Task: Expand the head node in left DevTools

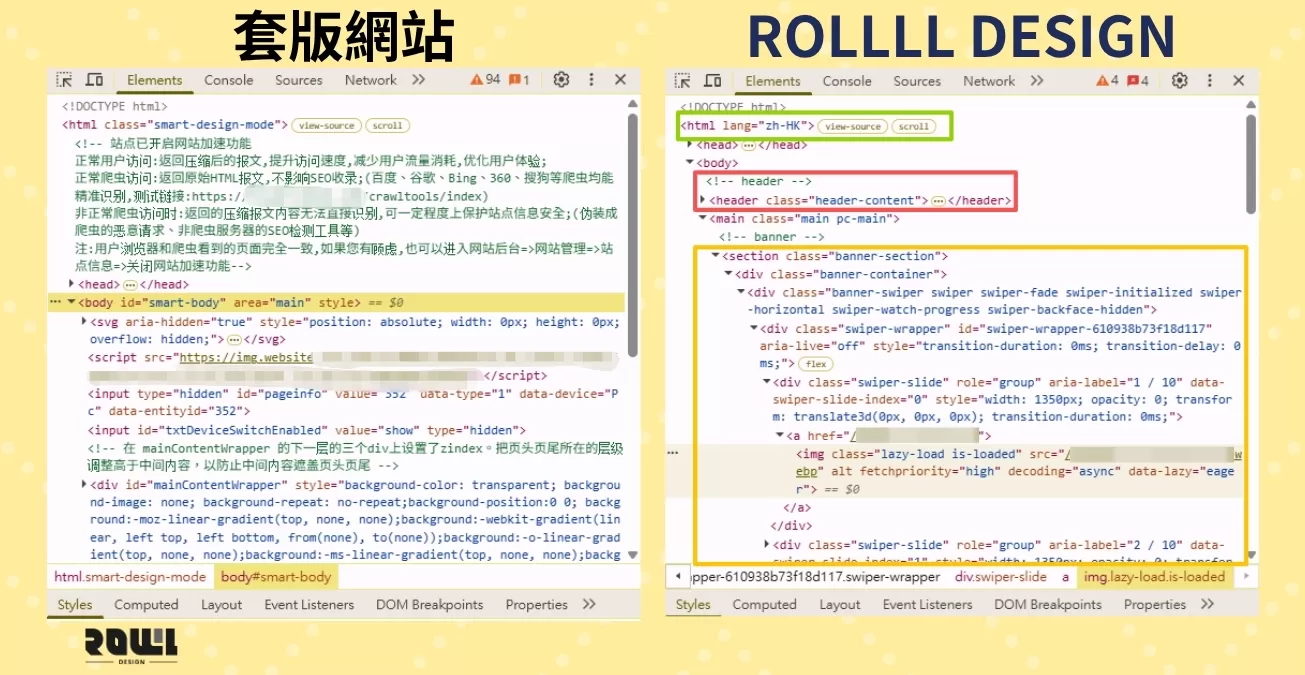Action: point(70,284)
